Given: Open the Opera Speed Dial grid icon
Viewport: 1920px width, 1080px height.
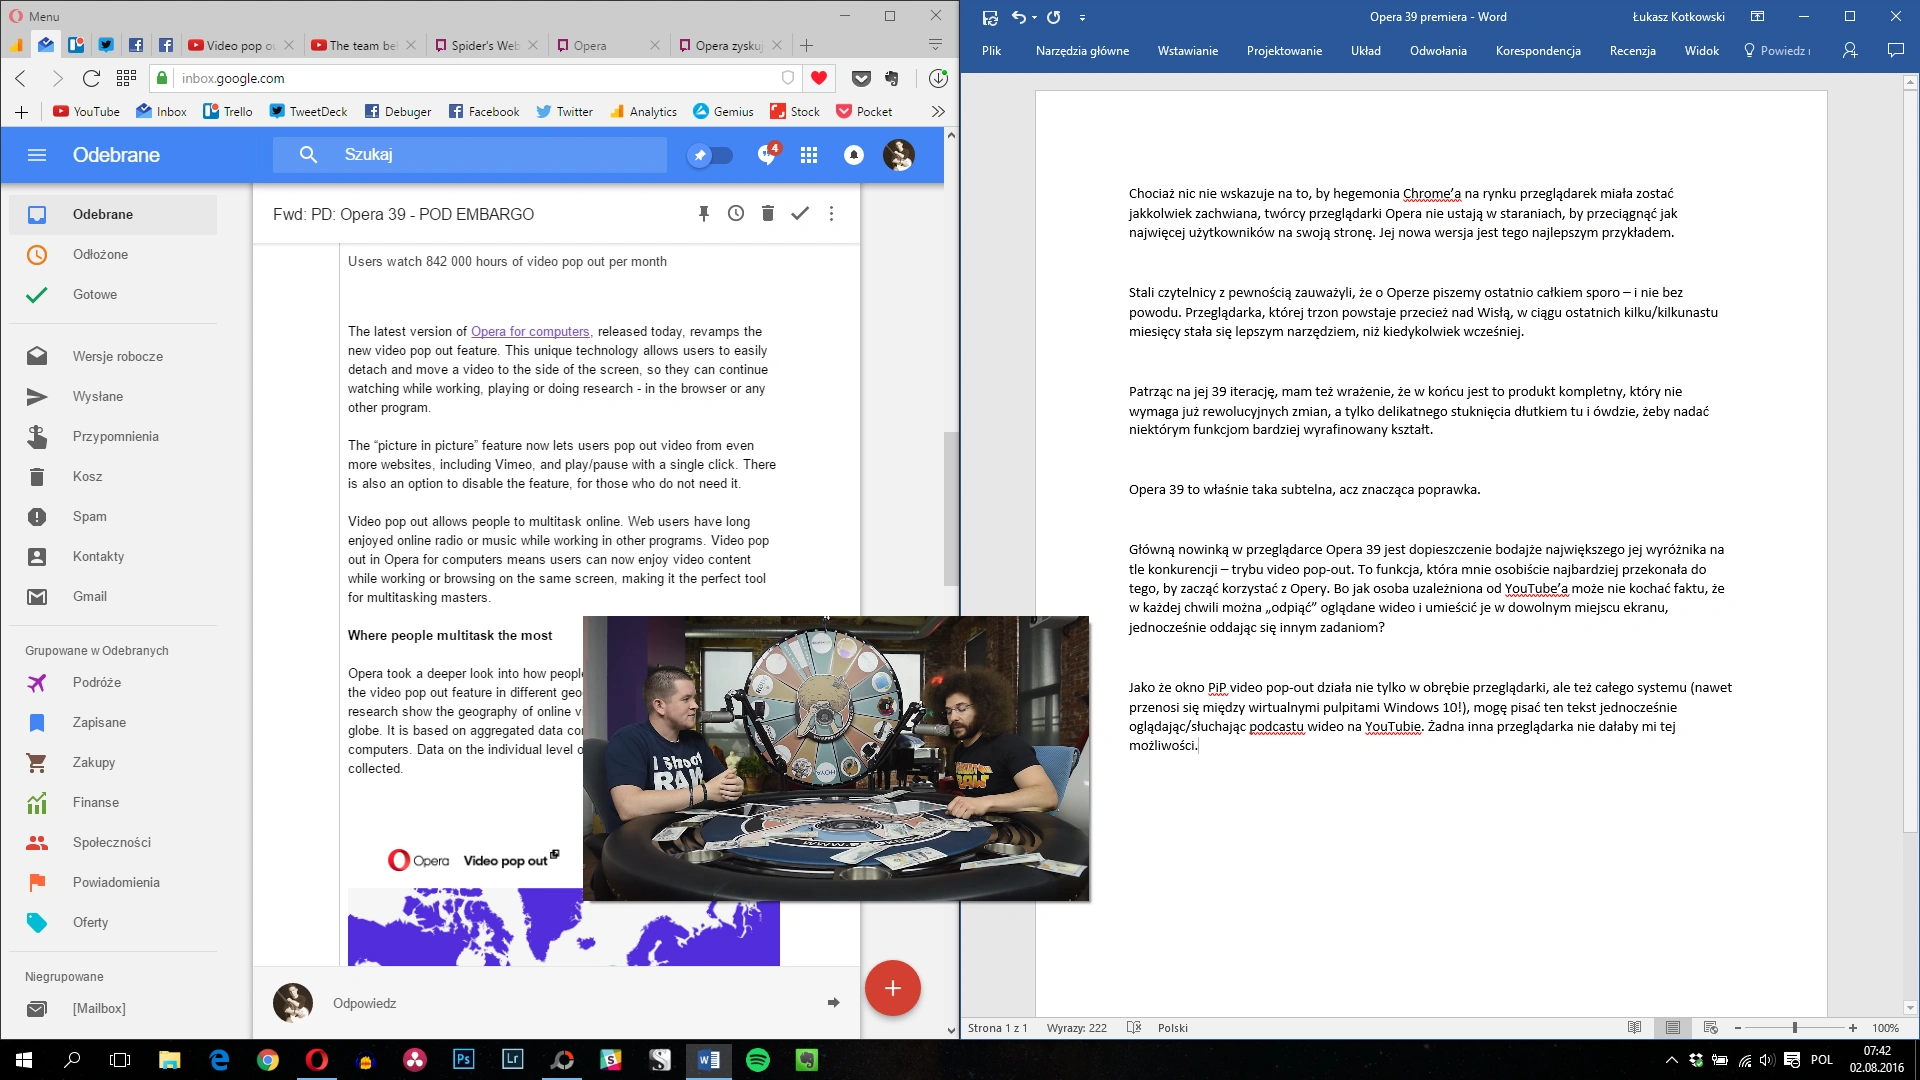Looking at the screenshot, I should pyautogui.click(x=126, y=78).
